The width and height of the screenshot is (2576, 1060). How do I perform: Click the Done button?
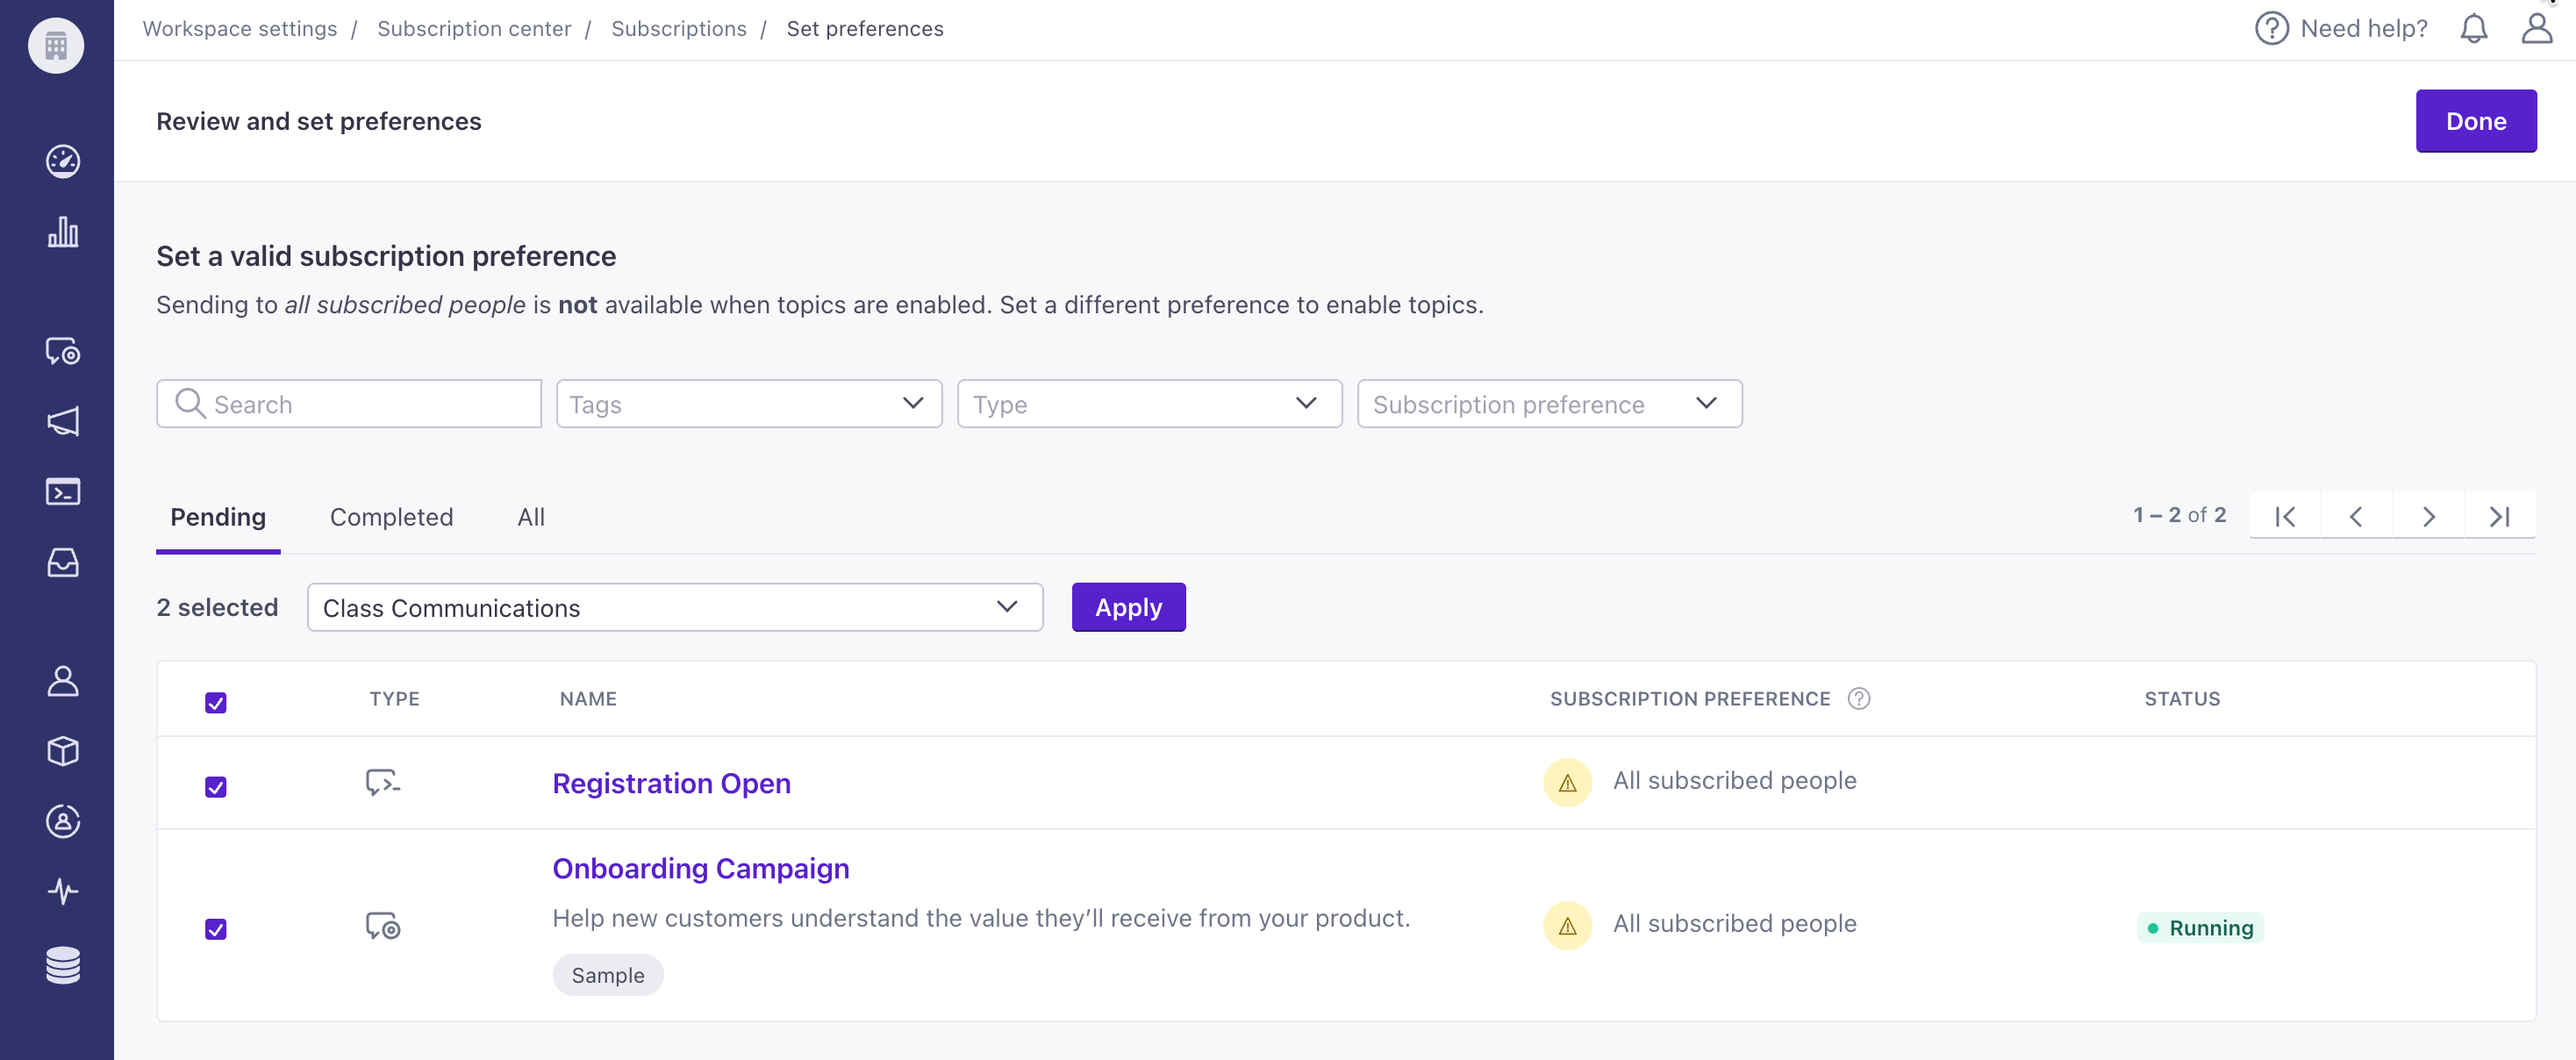coord(2476,121)
